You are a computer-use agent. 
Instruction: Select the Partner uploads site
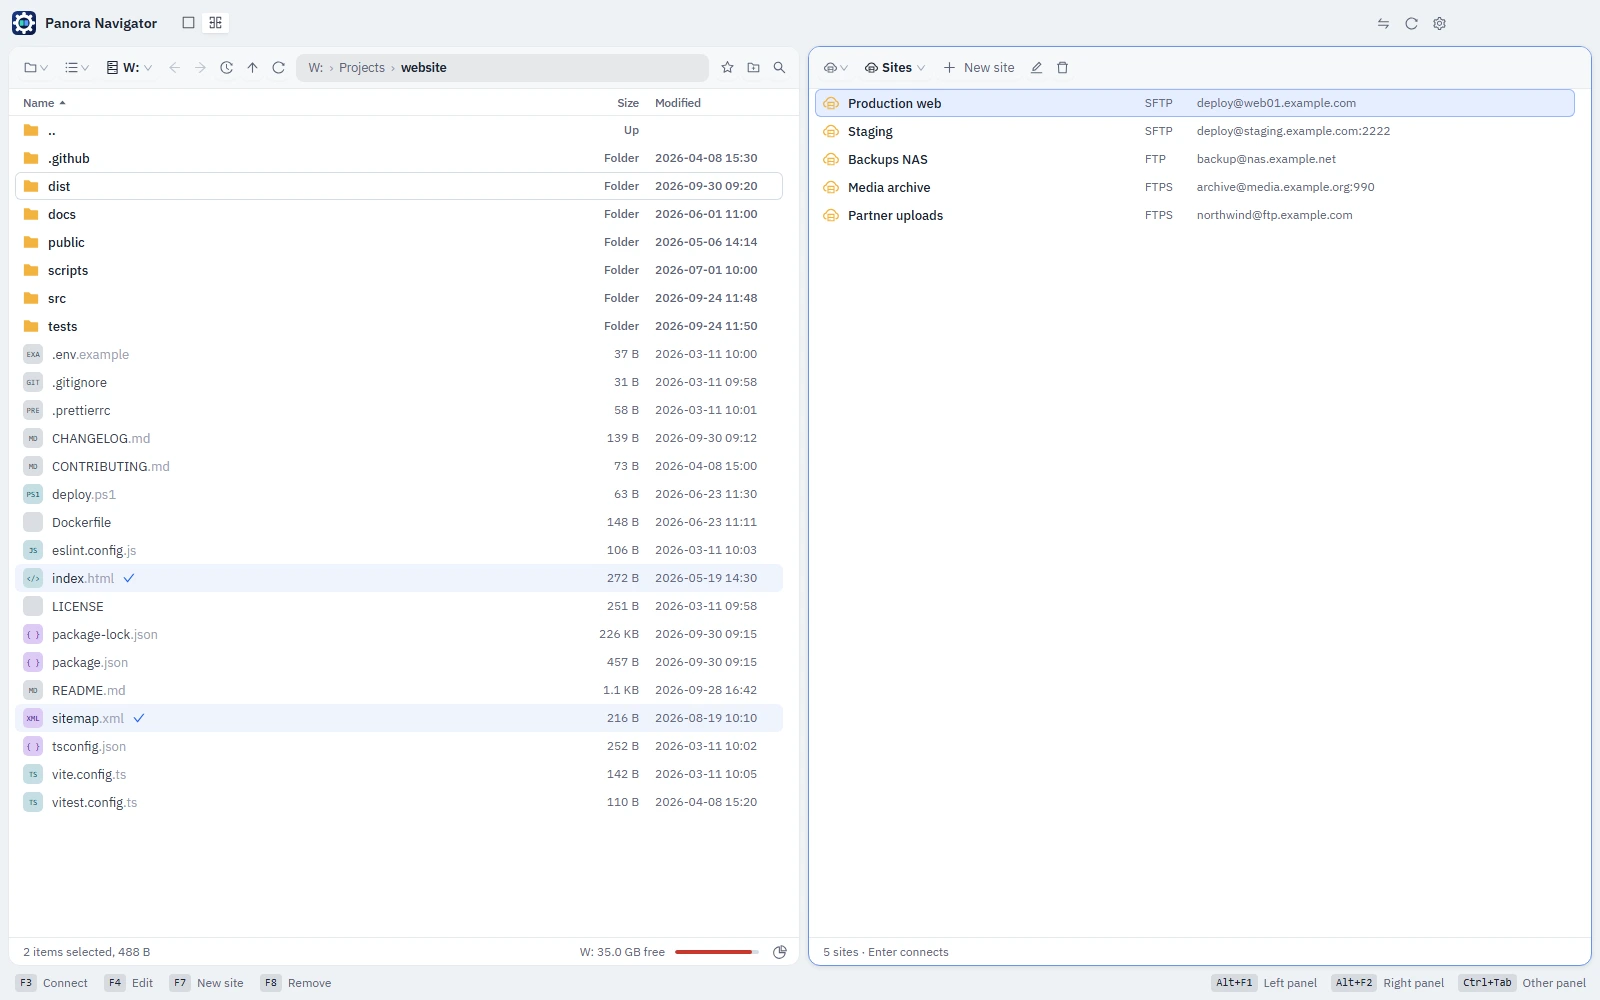click(x=1195, y=215)
